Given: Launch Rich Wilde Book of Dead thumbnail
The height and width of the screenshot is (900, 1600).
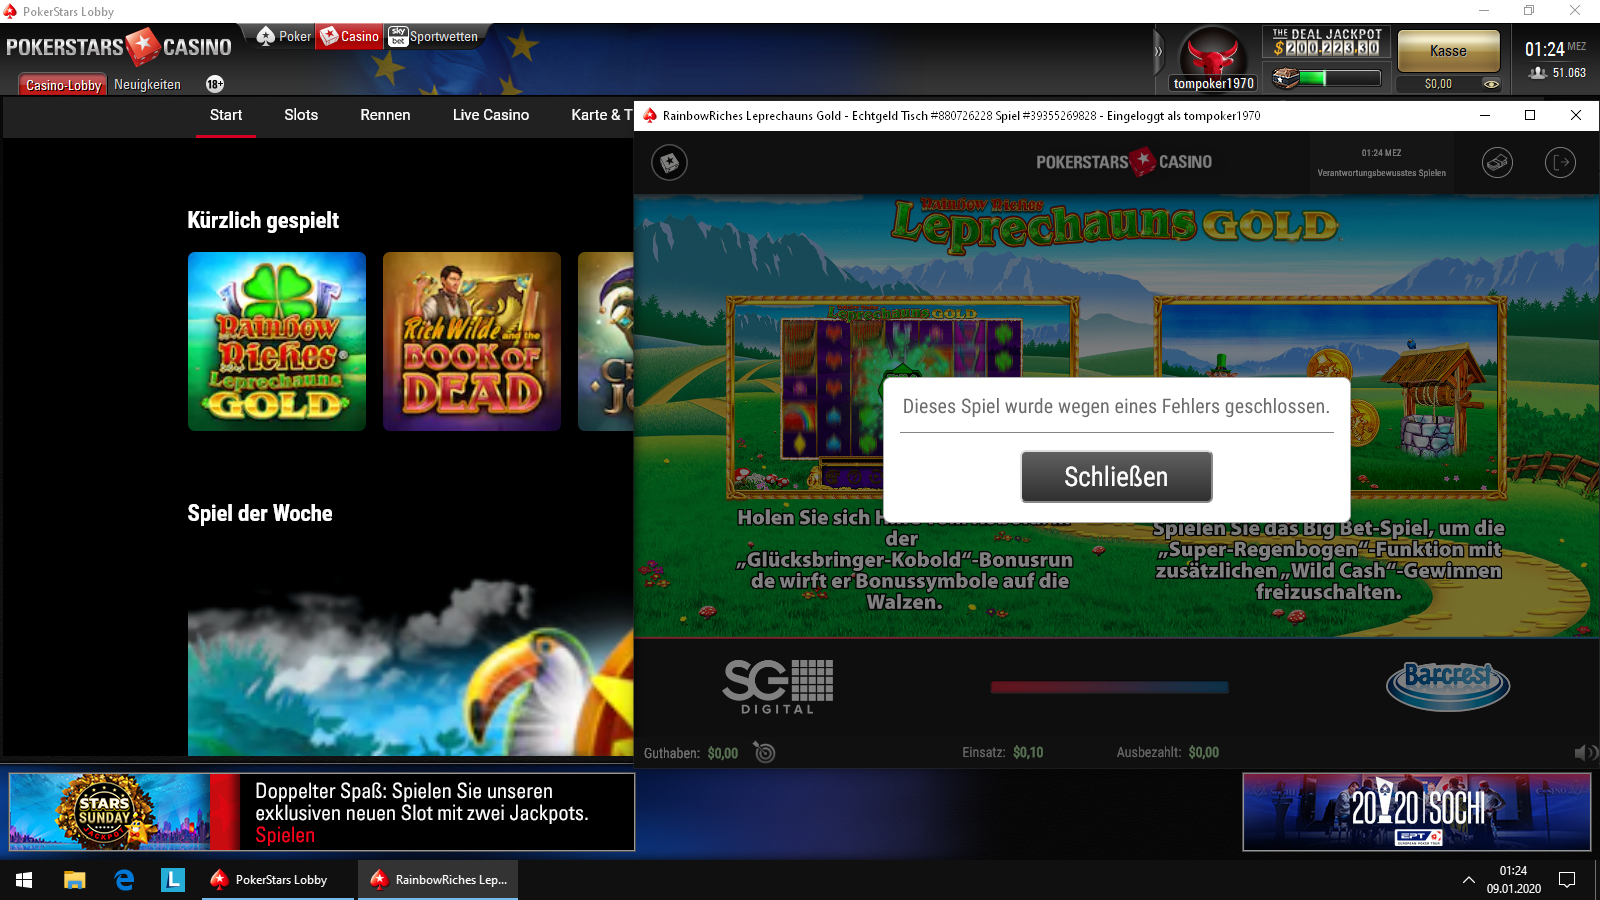Looking at the screenshot, I should coord(472,342).
